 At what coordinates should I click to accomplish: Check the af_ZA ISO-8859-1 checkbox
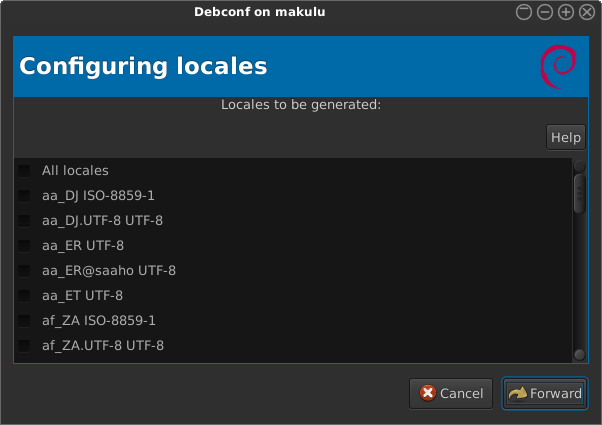point(24,321)
